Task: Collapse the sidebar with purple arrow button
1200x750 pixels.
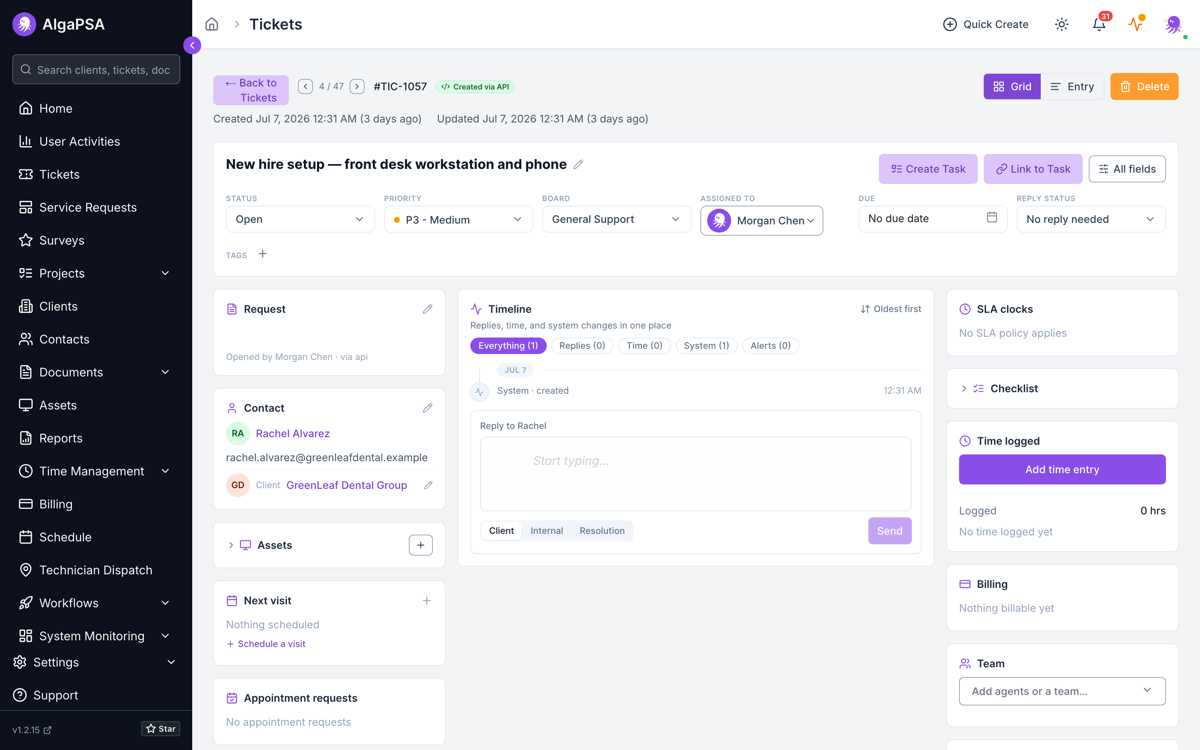Action: 192,45
